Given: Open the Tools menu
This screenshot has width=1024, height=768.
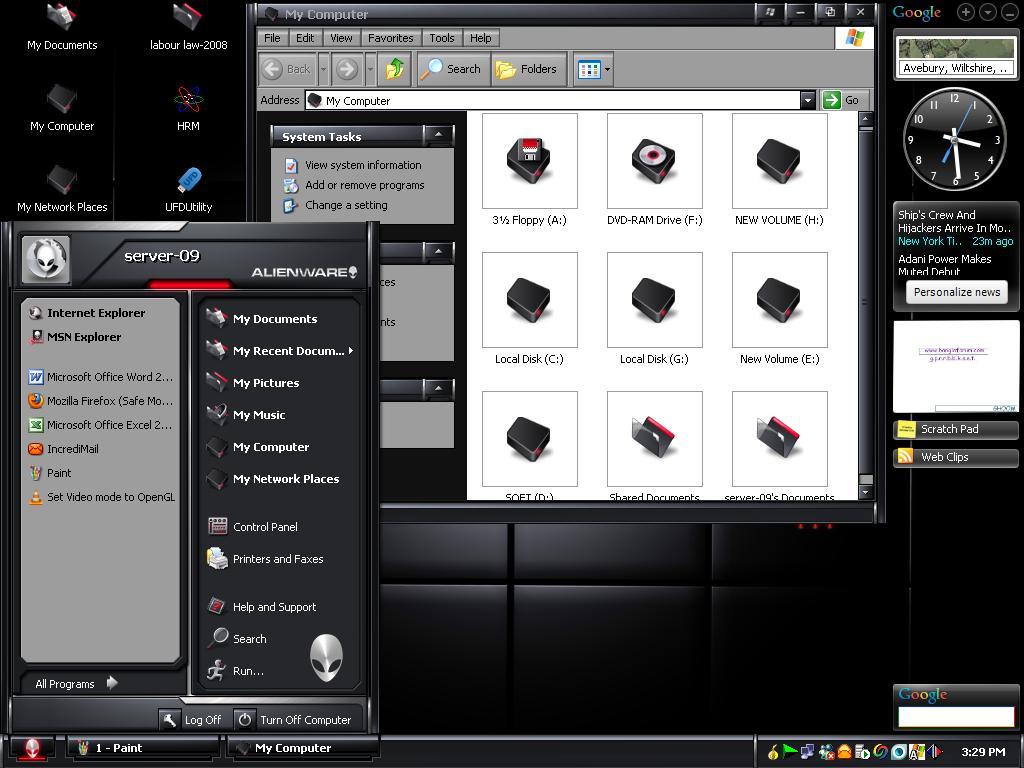Looking at the screenshot, I should point(441,38).
